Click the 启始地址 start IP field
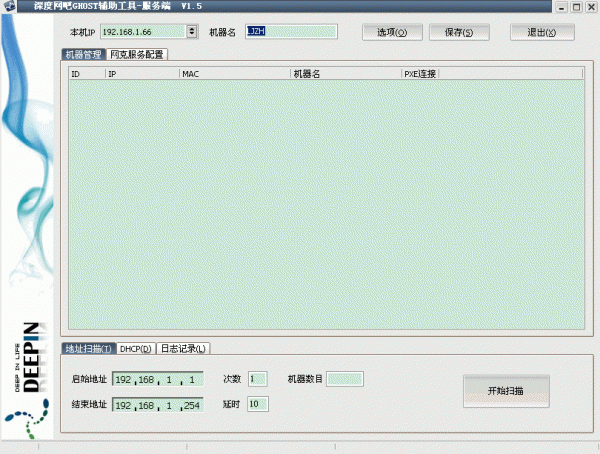Image resolution: width=600 pixels, height=454 pixels. (x=158, y=379)
